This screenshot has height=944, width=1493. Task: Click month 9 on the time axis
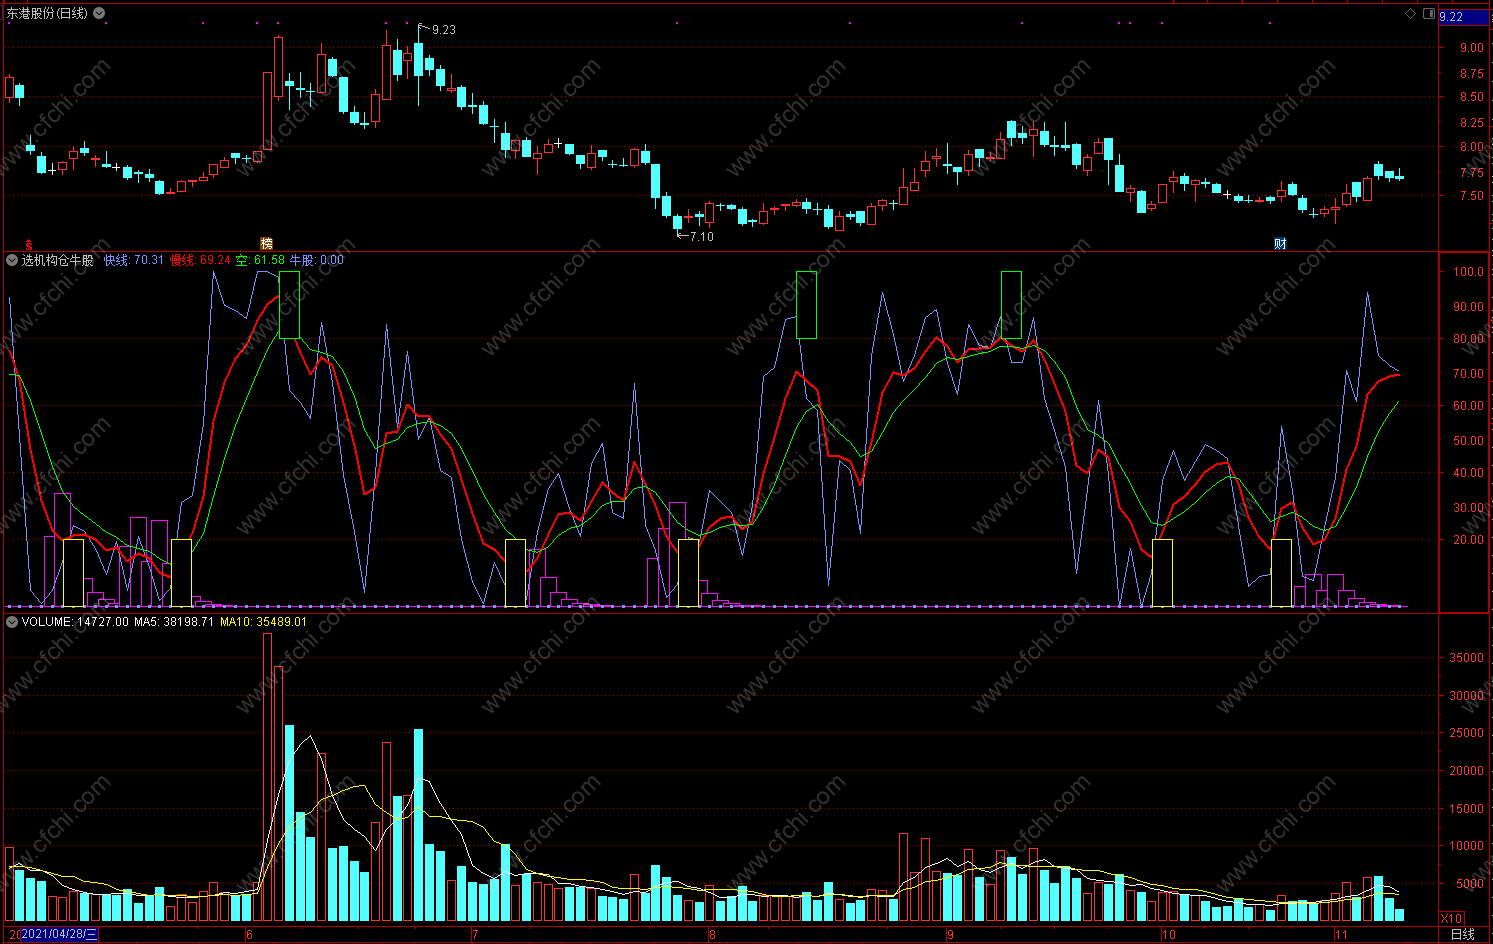coord(950,935)
